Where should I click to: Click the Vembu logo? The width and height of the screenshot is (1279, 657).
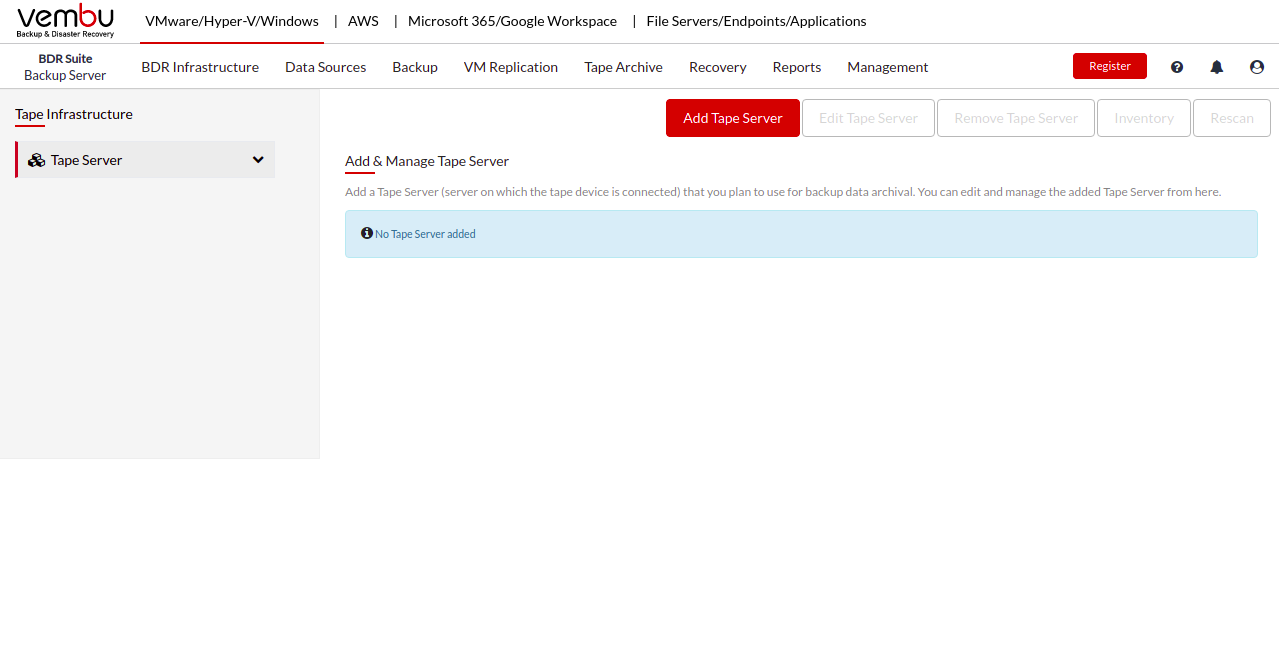pos(66,21)
